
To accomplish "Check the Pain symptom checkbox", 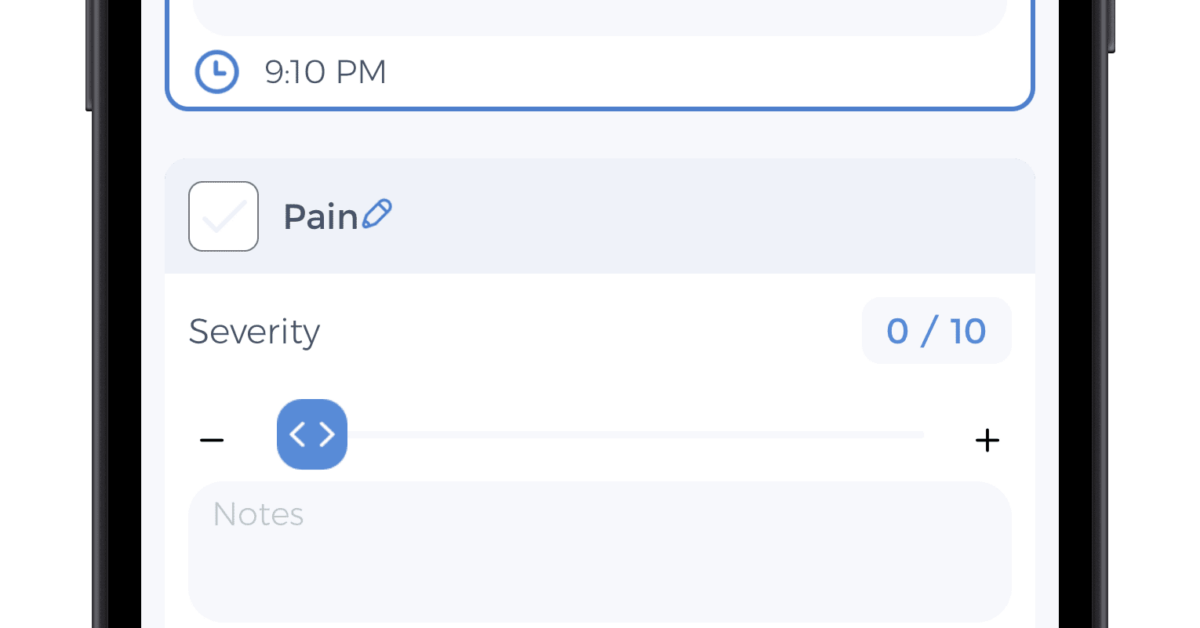I will pos(223,216).
